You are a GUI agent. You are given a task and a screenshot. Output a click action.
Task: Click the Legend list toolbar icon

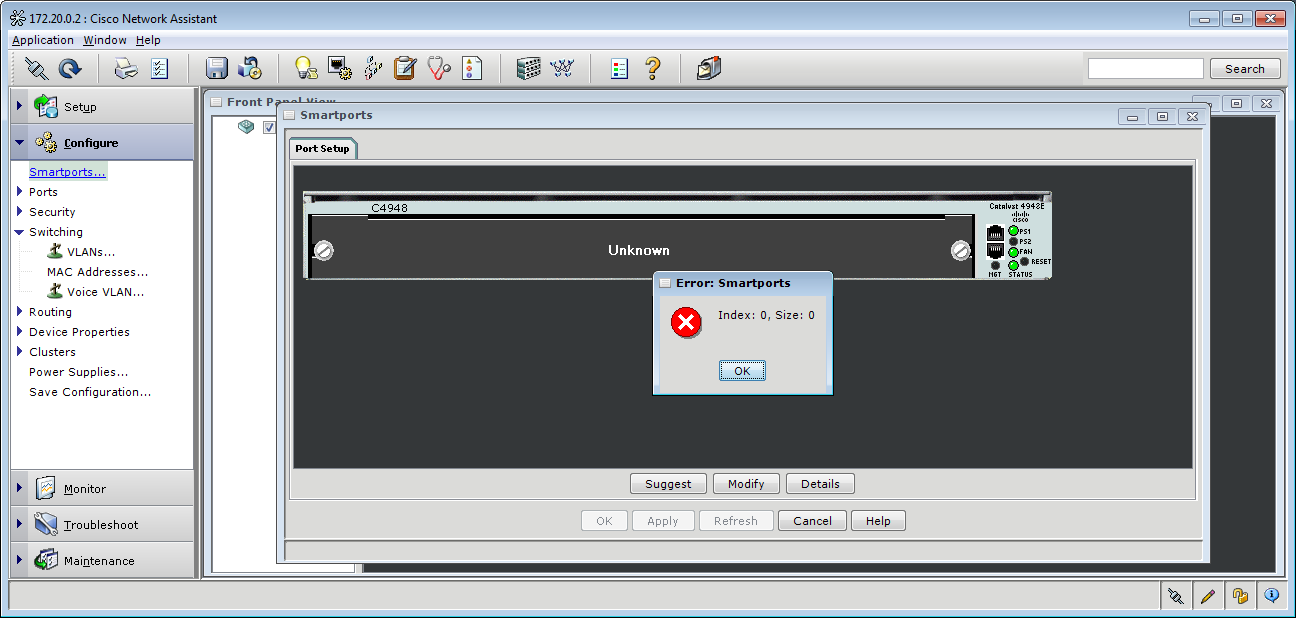point(620,68)
